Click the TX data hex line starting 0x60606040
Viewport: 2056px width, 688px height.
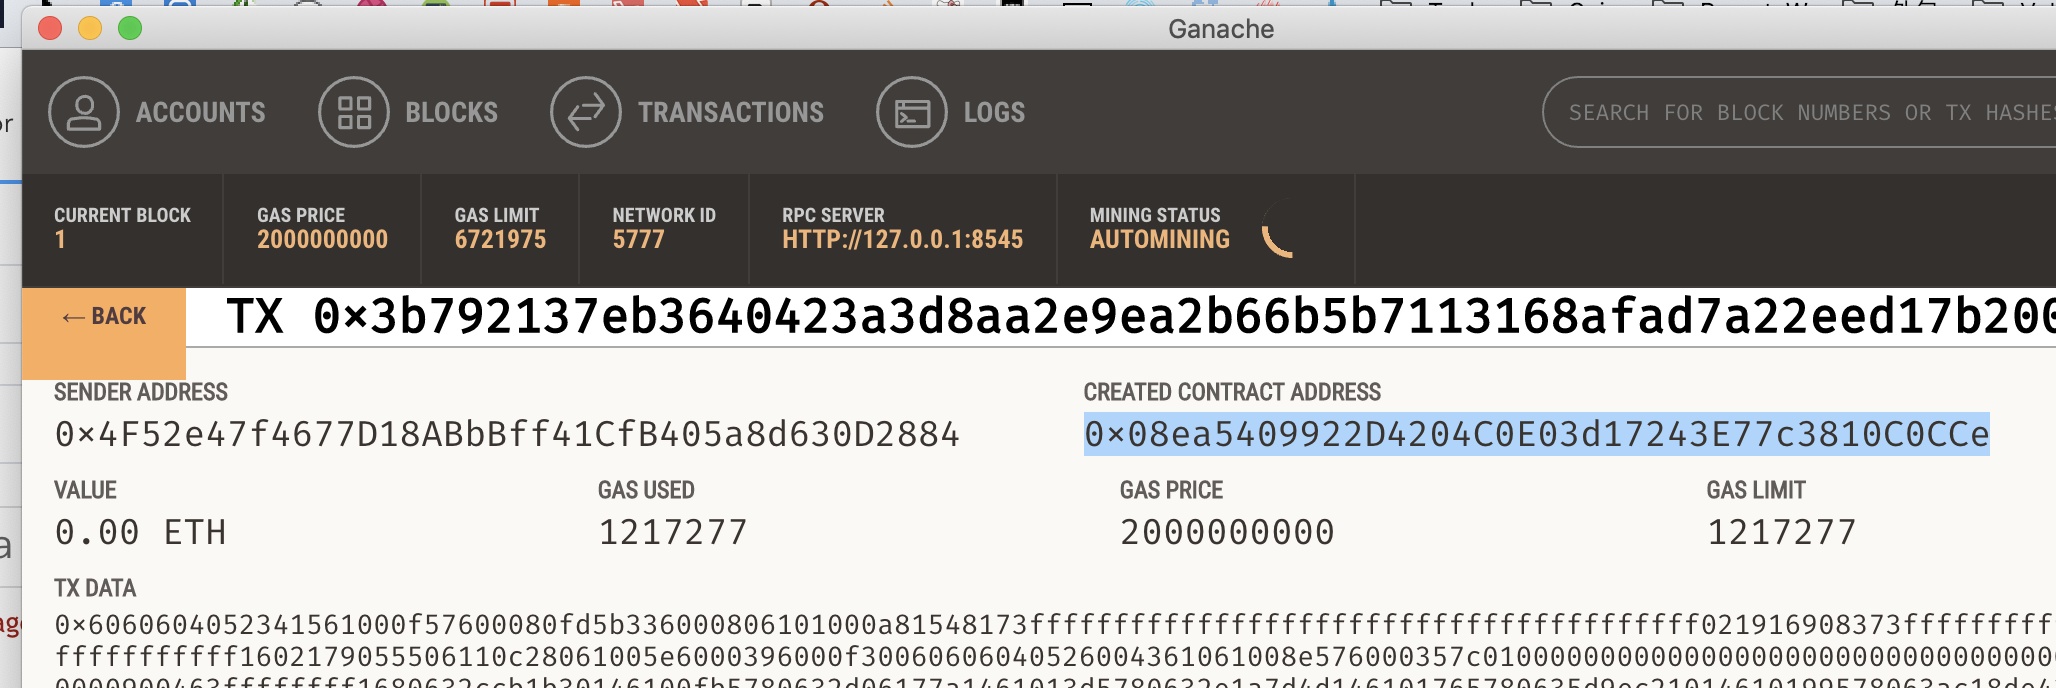click(1055, 625)
